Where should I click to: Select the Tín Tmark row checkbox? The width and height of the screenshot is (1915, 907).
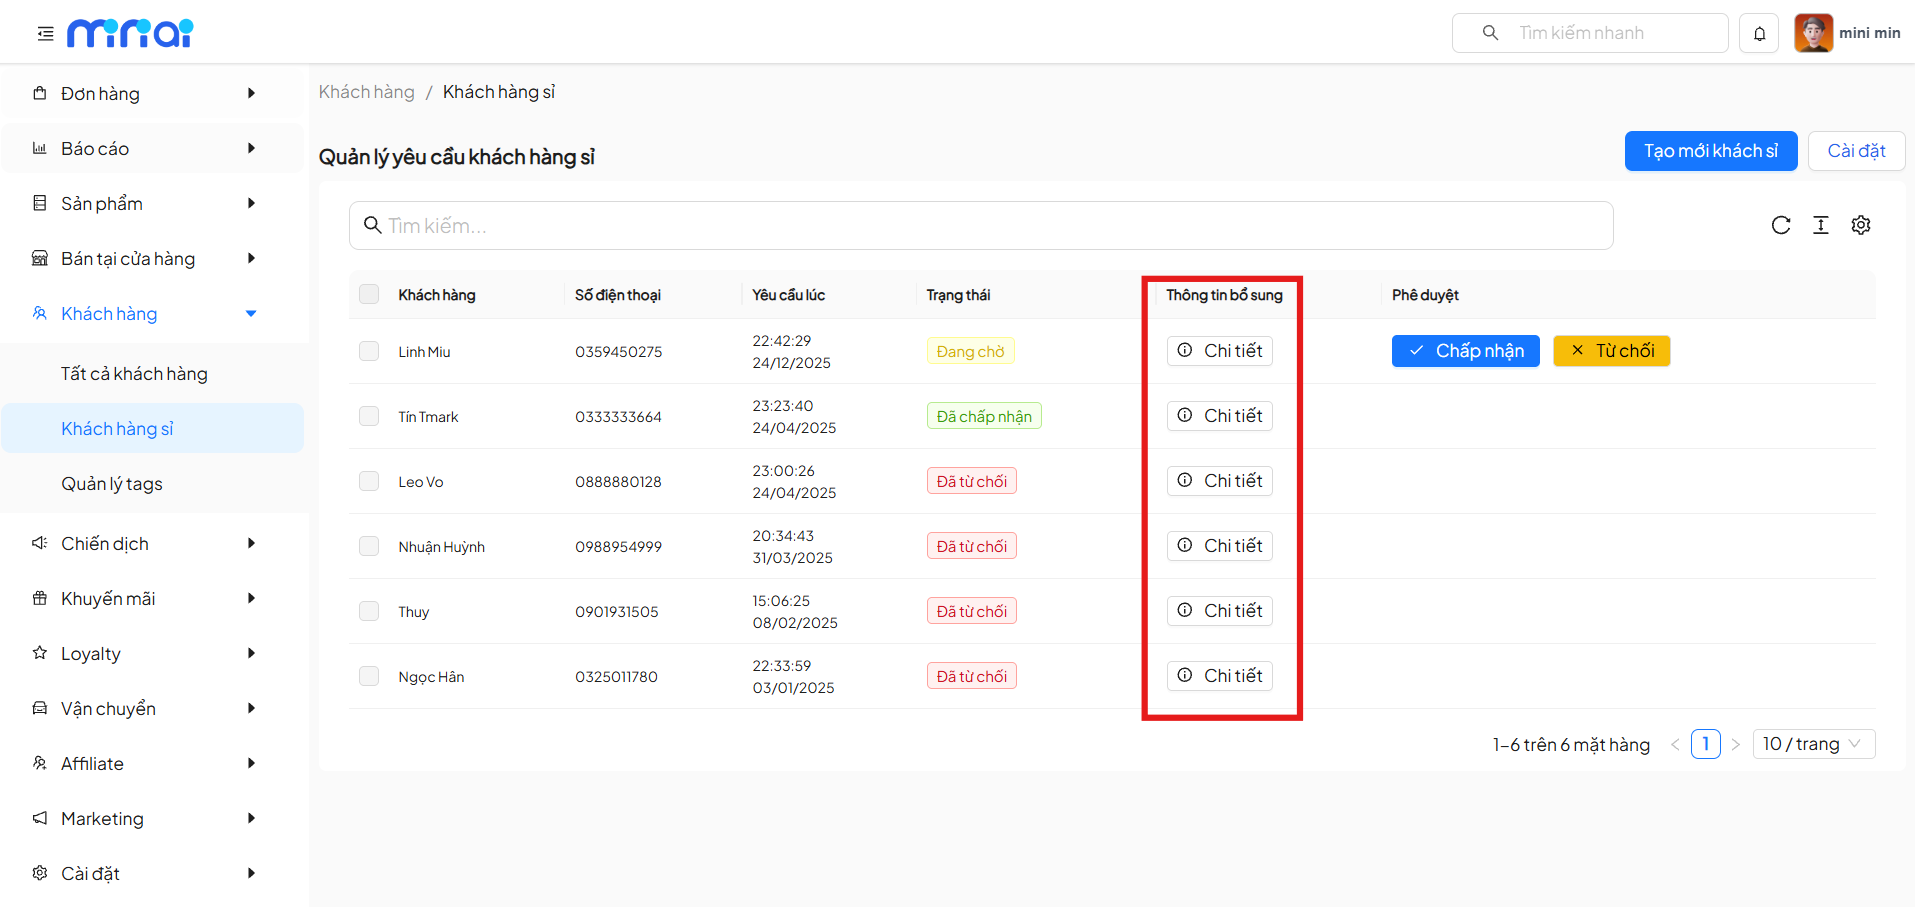369,416
